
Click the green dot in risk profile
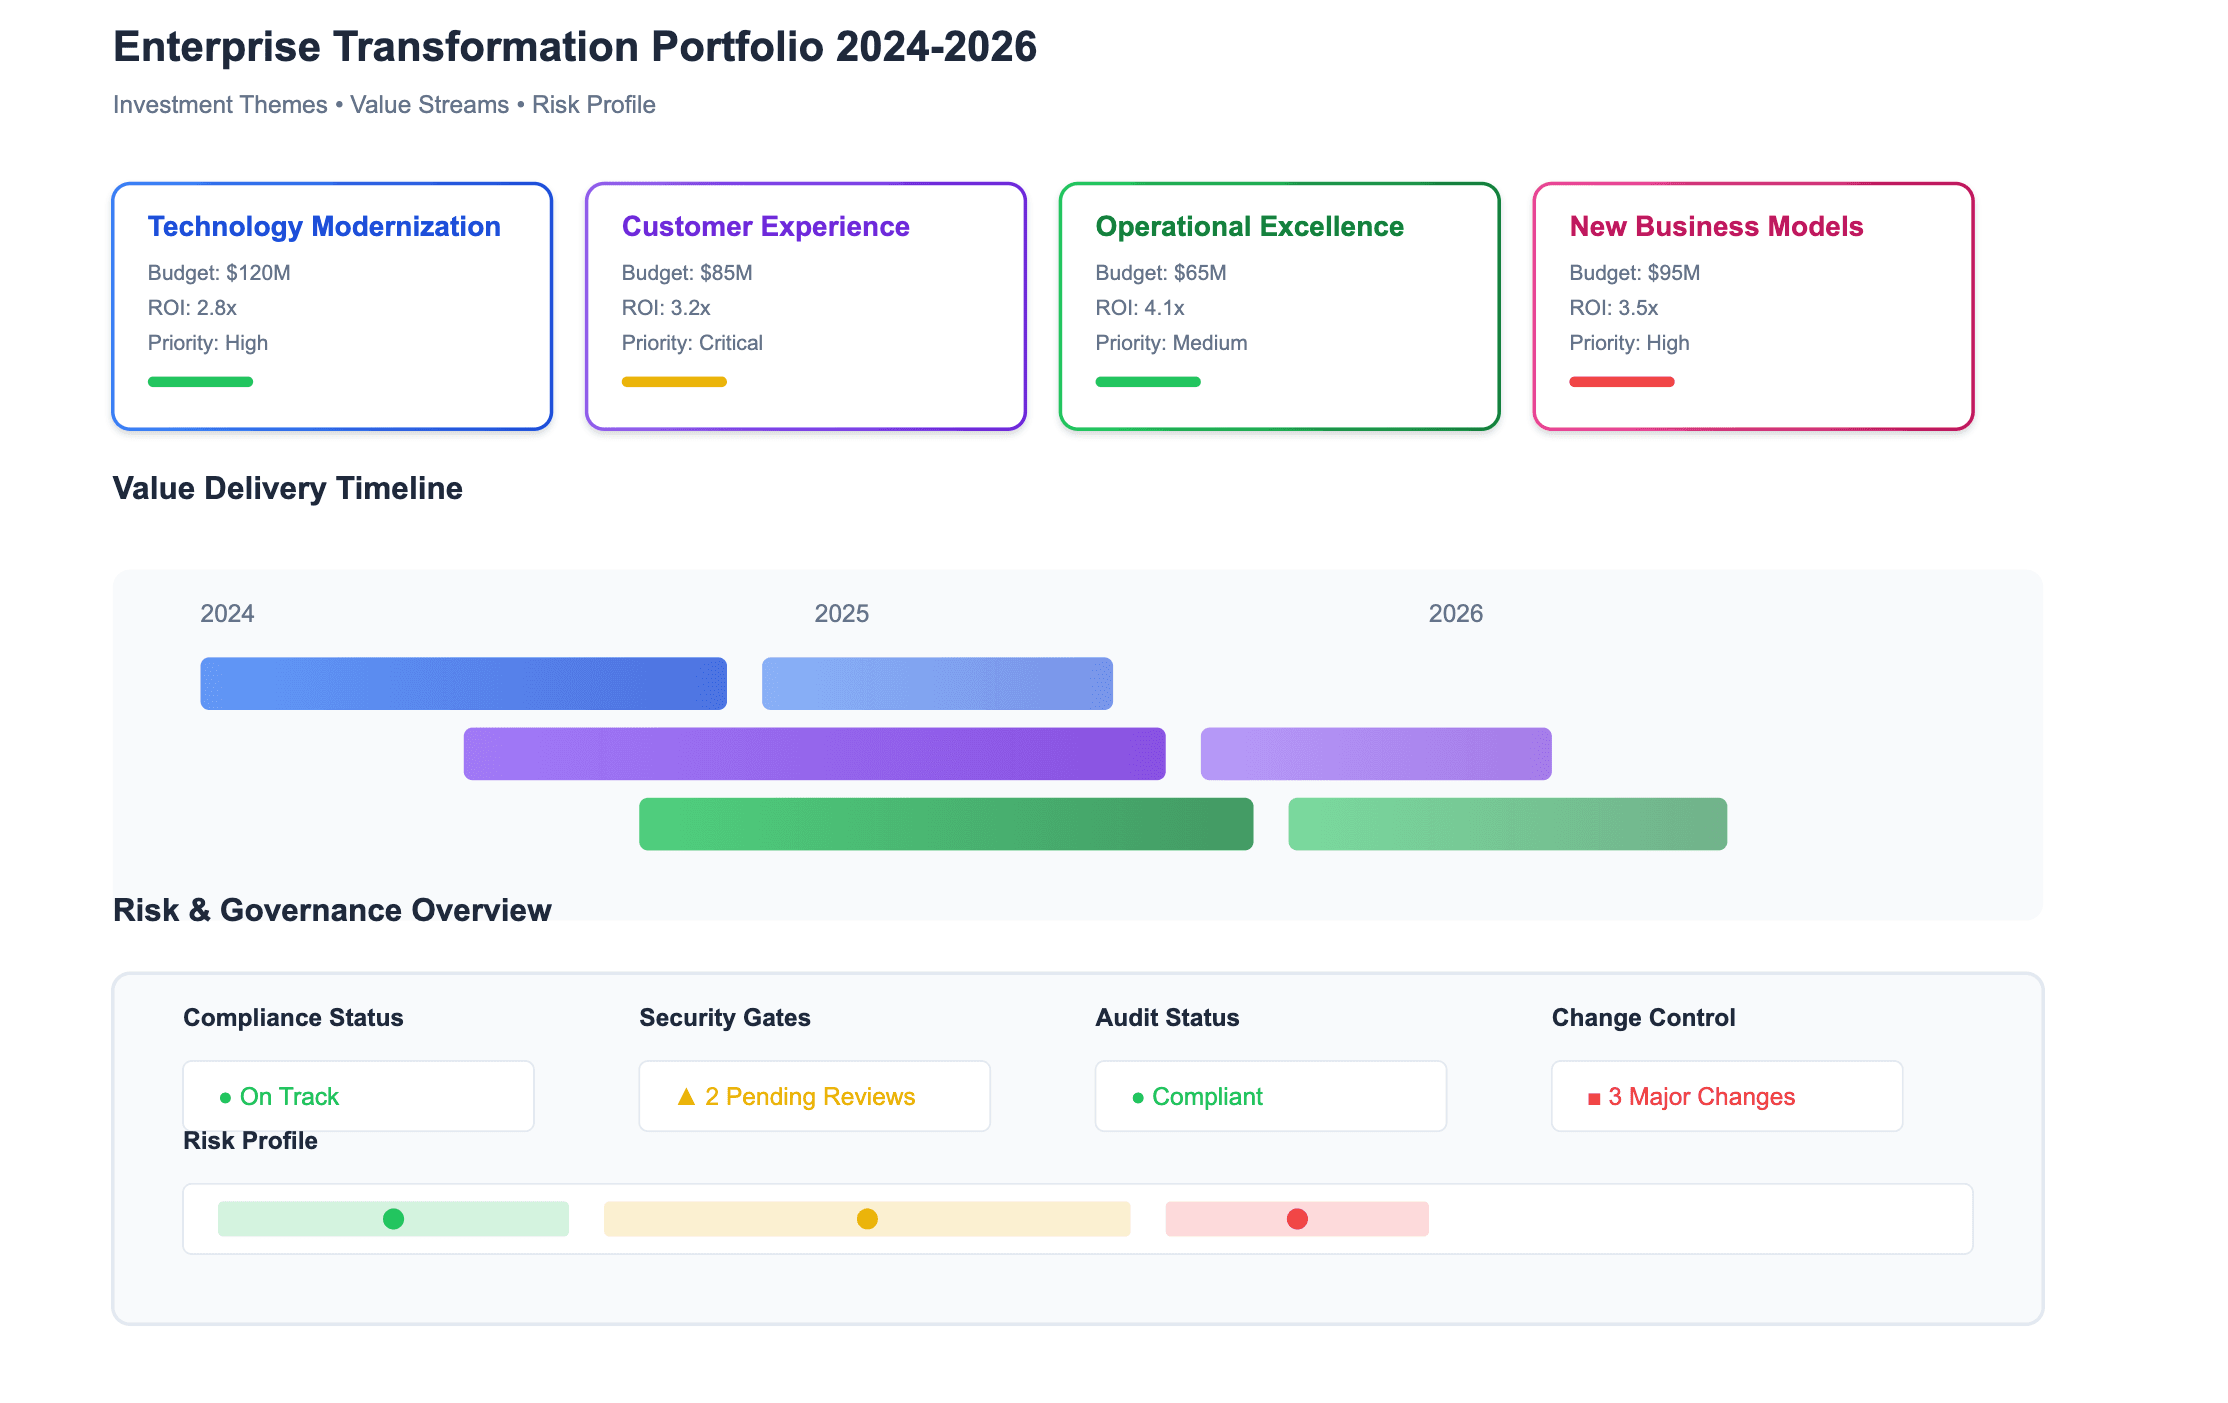point(393,1218)
